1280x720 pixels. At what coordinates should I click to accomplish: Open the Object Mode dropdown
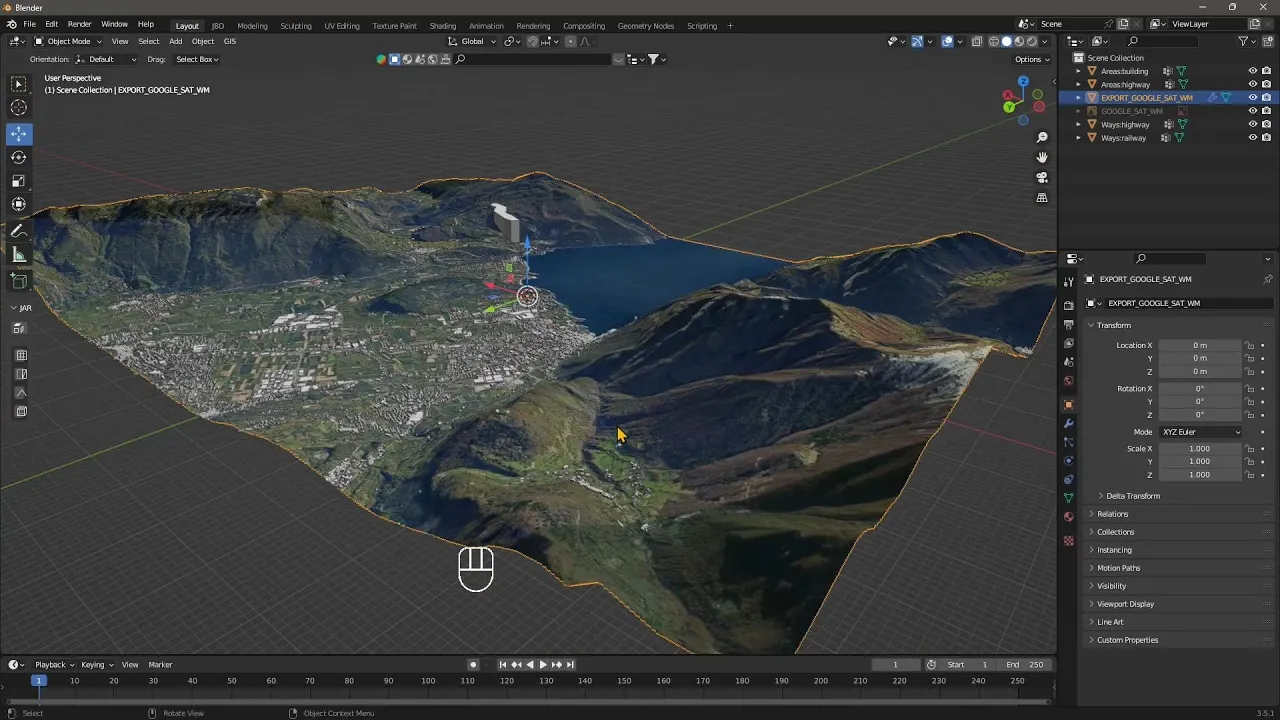68,41
